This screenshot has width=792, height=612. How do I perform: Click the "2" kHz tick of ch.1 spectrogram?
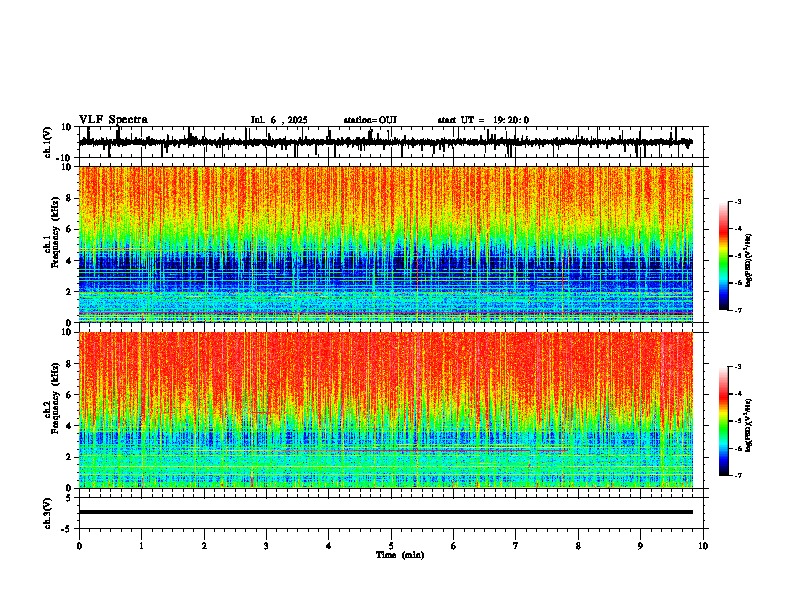click(70, 292)
